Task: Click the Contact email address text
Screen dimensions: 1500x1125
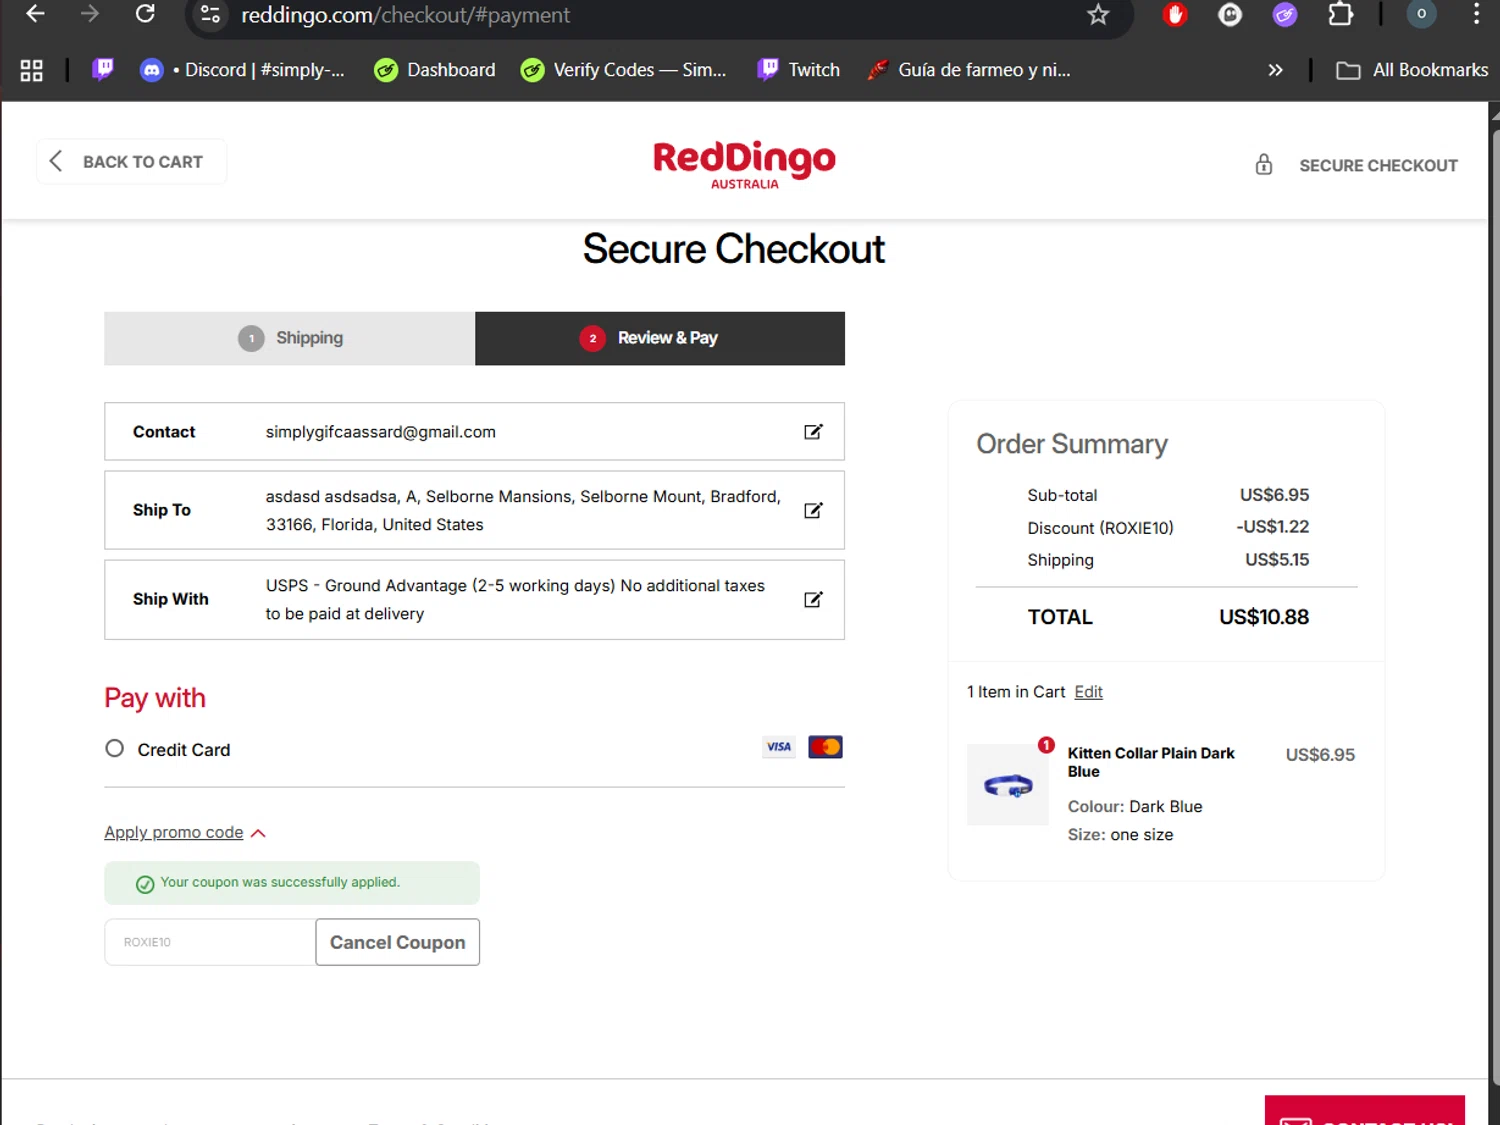Action: (x=381, y=432)
